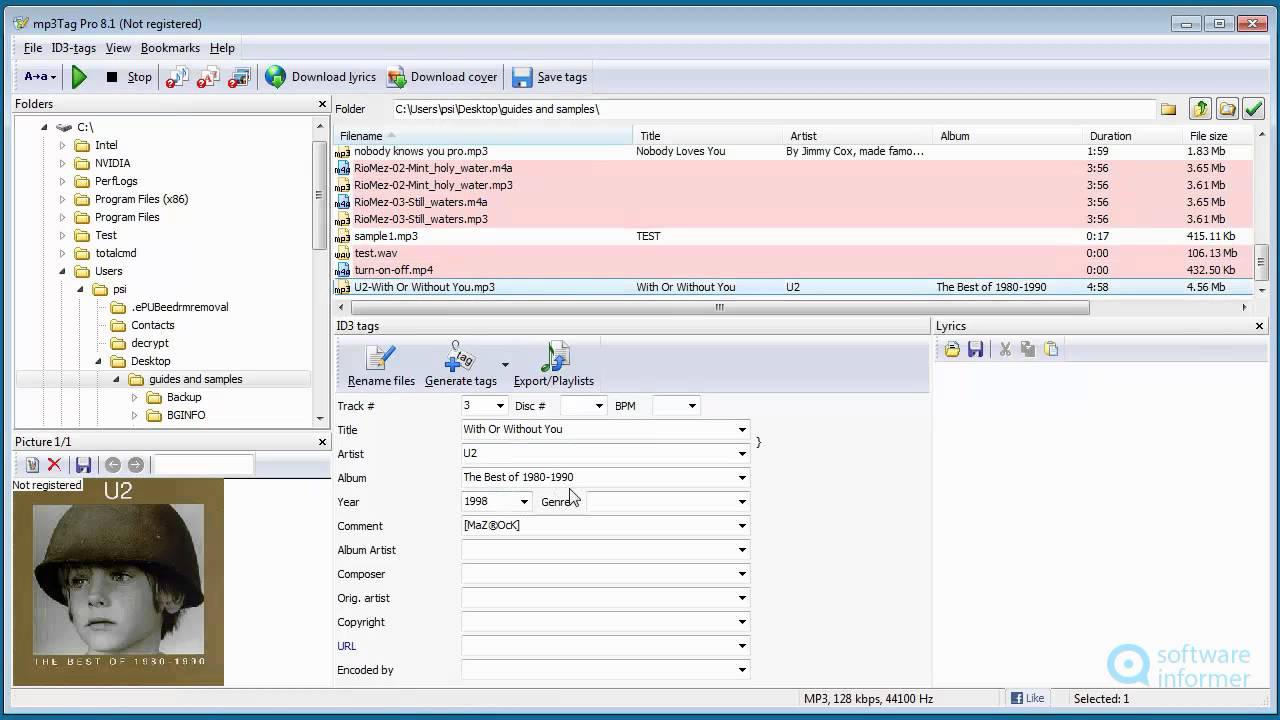Copy lyrics text icon
Image resolution: width=1280 pixels, height=720 pixels.
pos(1028,349)
